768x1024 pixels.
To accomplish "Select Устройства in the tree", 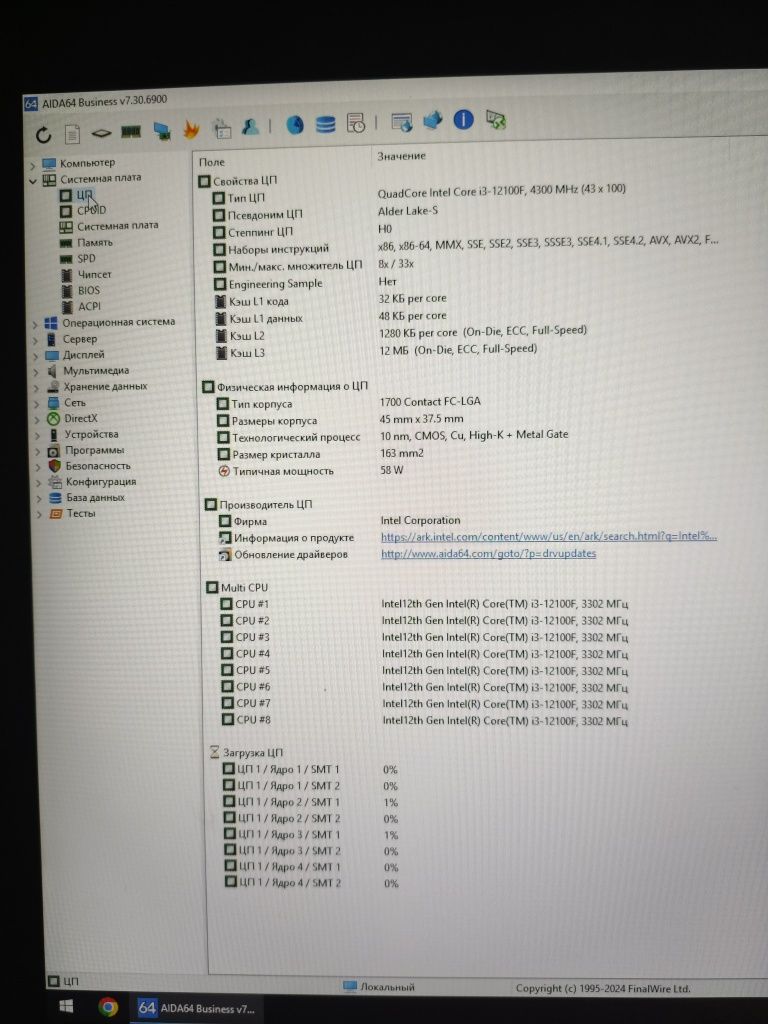I will click(84, 435).
